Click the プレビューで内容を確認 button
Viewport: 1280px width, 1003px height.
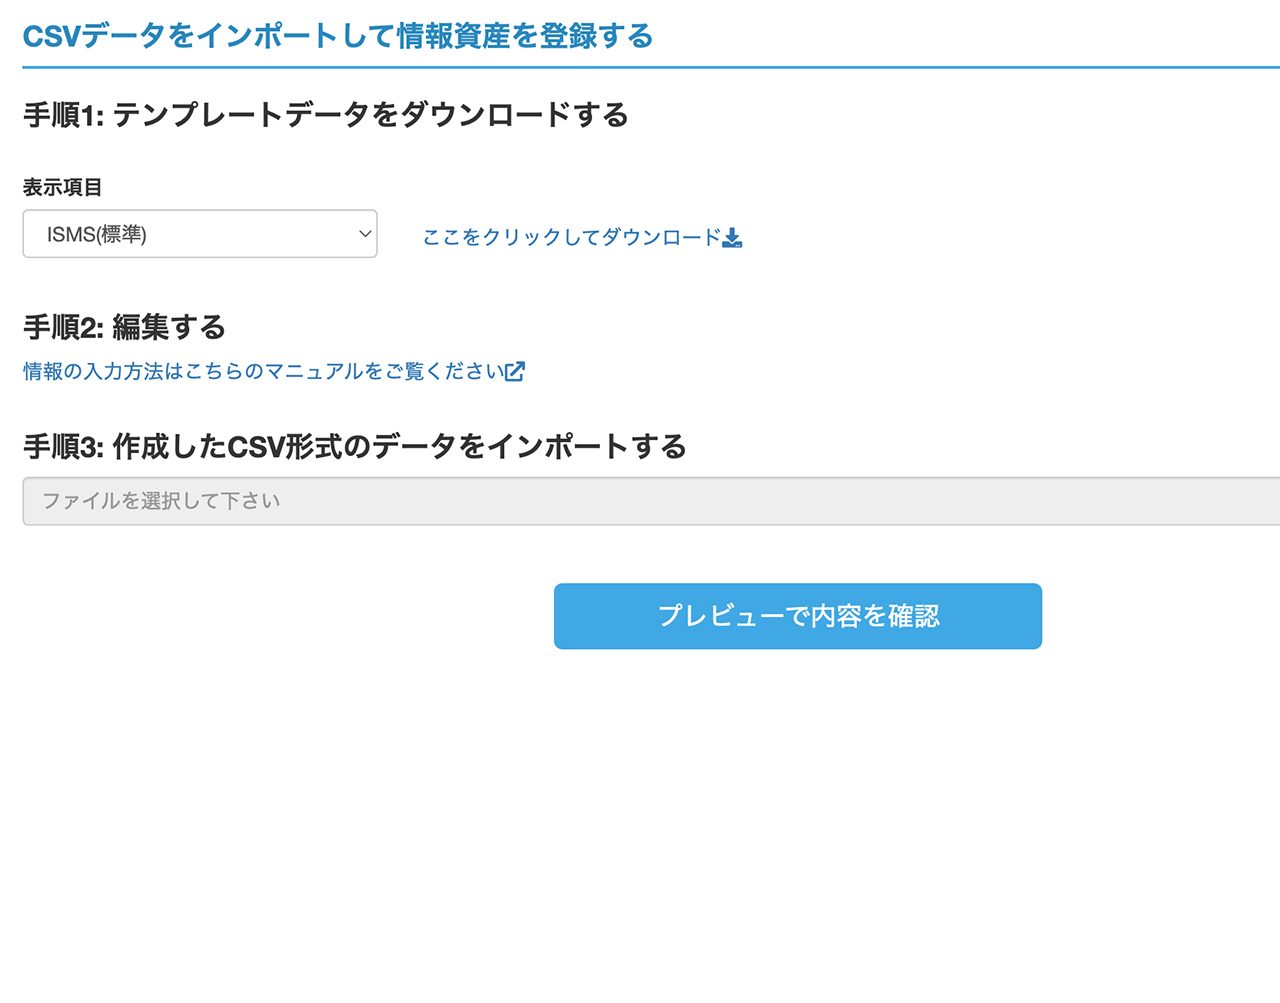coord(798,616)
